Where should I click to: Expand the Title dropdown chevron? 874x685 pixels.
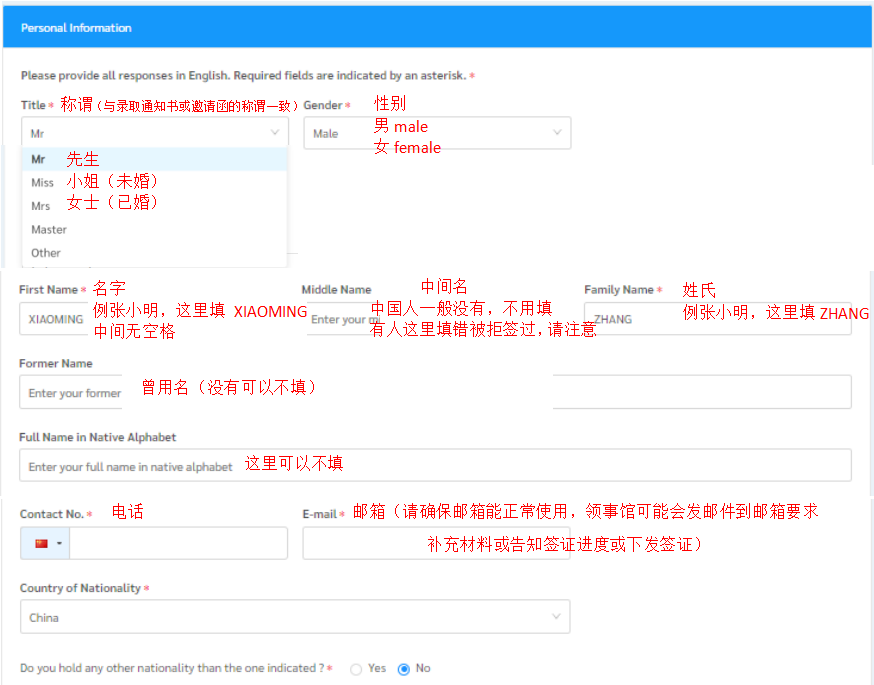(275, 132)
